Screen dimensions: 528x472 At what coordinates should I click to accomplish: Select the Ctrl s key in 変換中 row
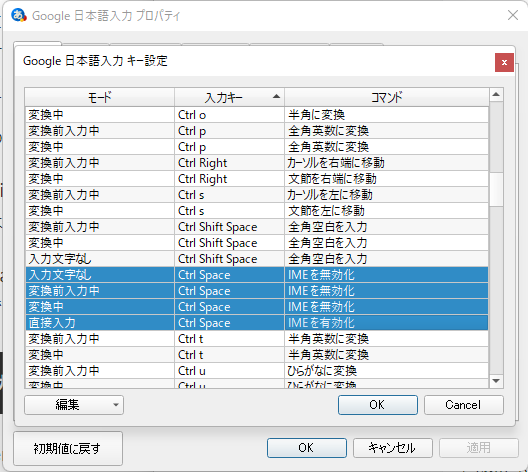click(229, 211)
